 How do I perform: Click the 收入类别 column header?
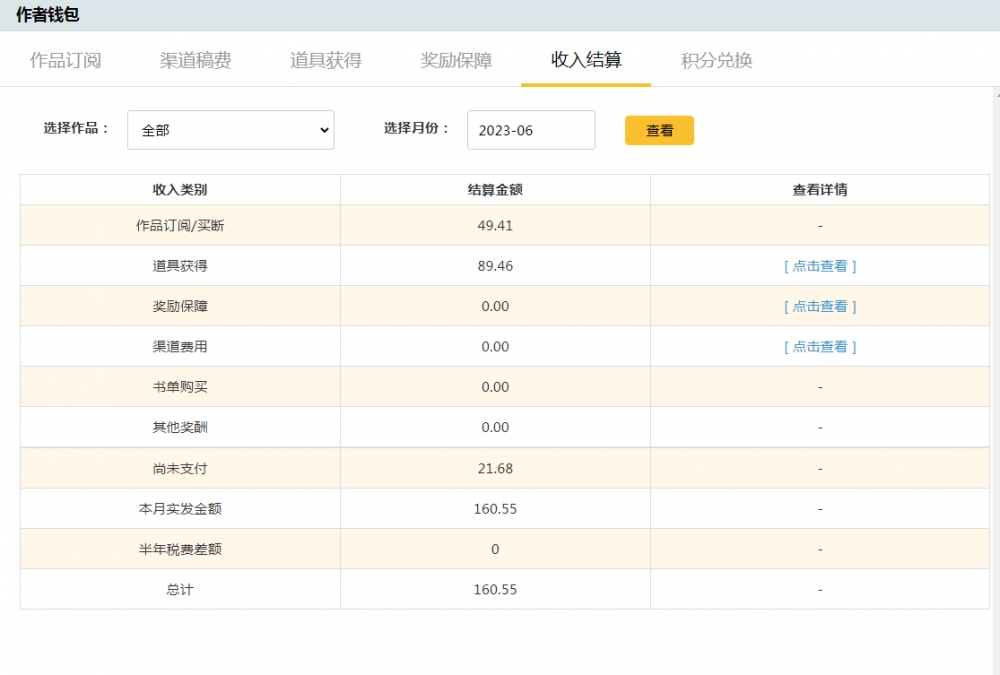180,190
